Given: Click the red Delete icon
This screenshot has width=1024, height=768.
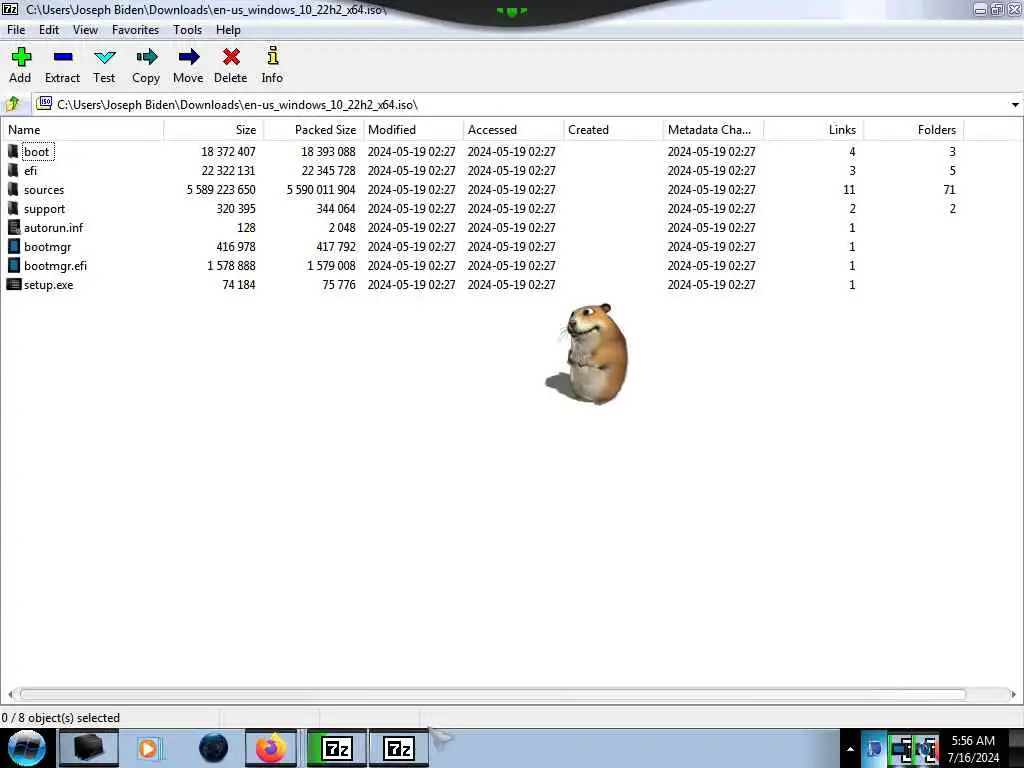Looking at the screenshot, I should click(231, 57).
